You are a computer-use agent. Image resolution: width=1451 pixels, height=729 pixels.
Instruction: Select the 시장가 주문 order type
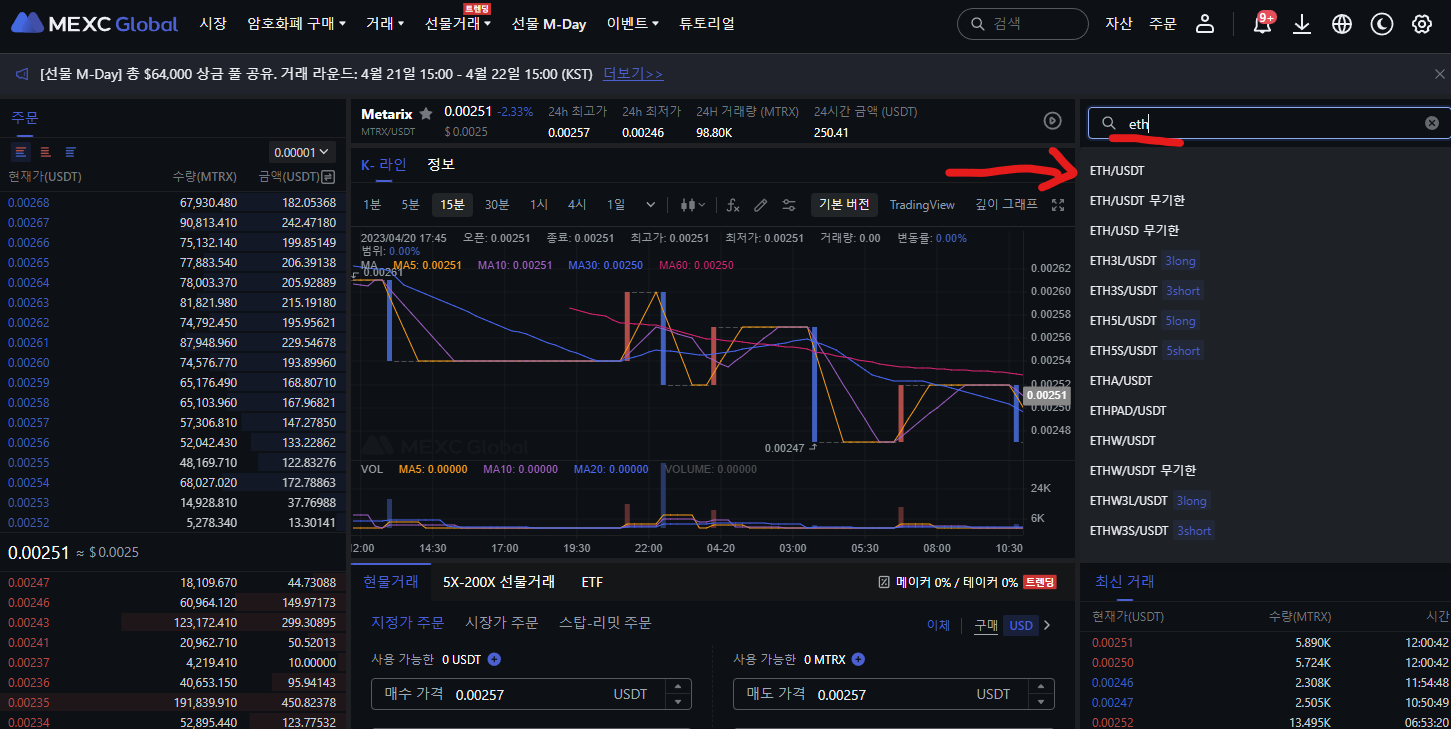pyautogui.click(x=502, y=623)
